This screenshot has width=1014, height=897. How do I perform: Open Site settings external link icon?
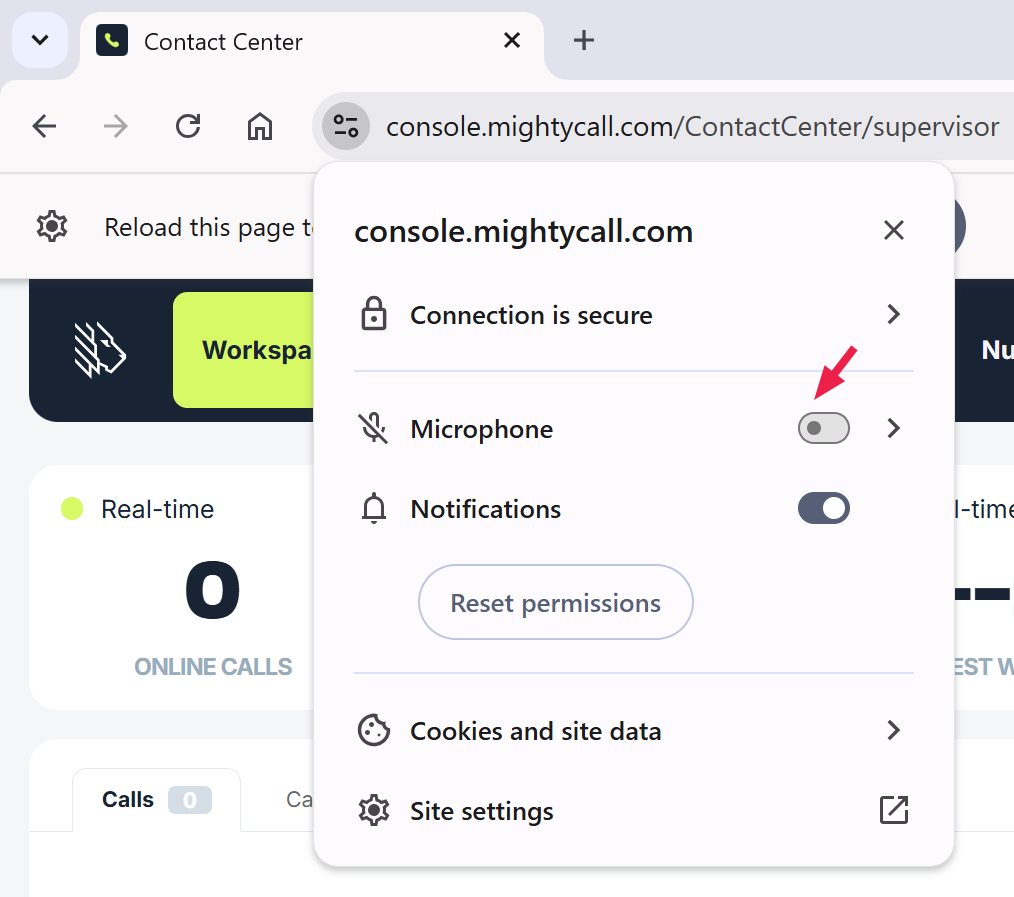pos(893,811)
